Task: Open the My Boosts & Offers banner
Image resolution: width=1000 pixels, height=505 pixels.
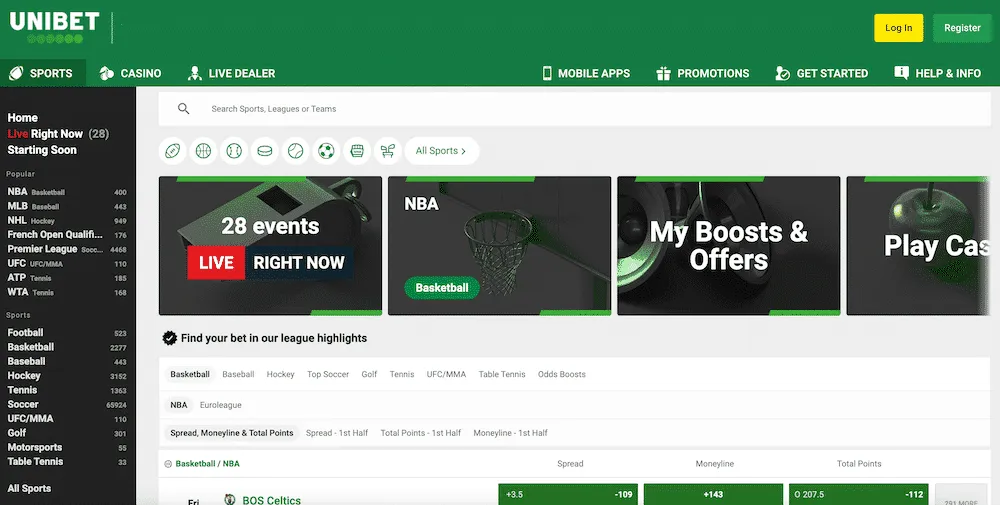Action: coord(729,245)
